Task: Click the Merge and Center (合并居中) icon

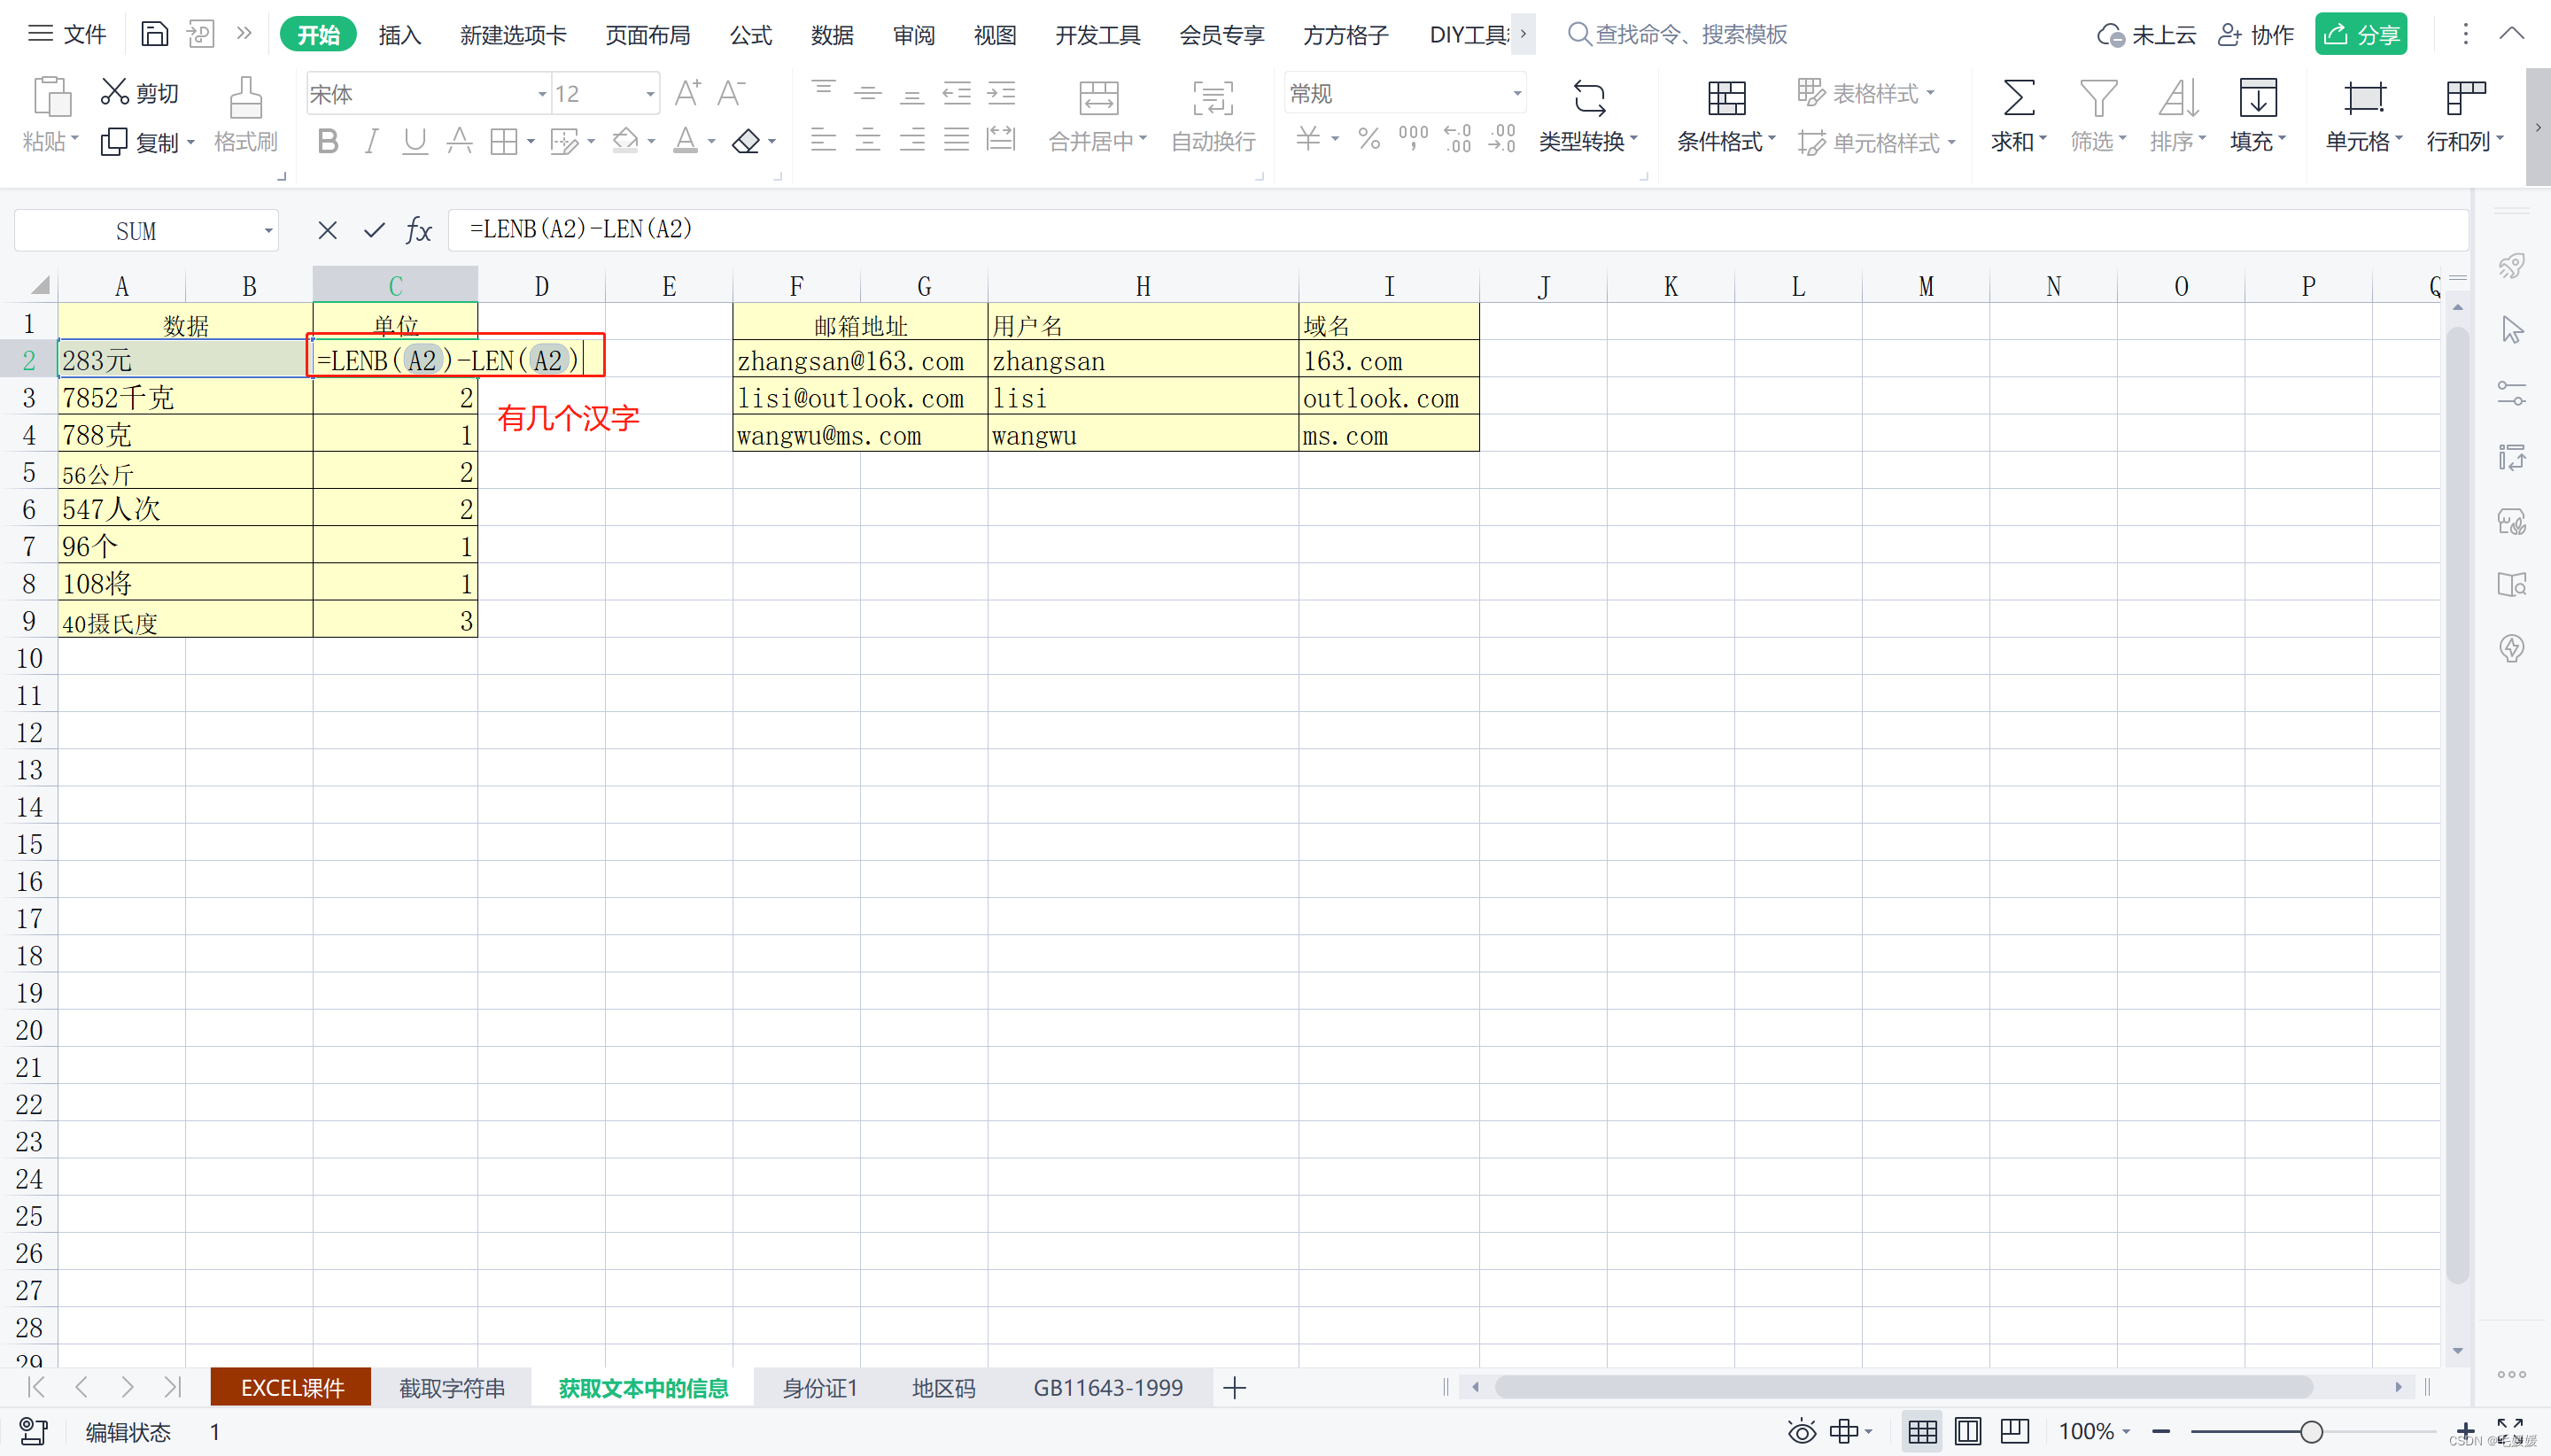Action: [1098, 98]
